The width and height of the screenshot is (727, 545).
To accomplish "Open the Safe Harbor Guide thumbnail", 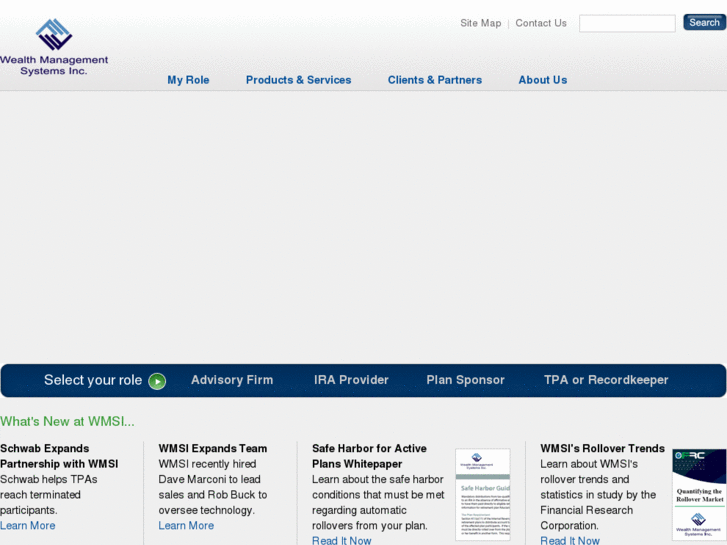I will point(483,494).
